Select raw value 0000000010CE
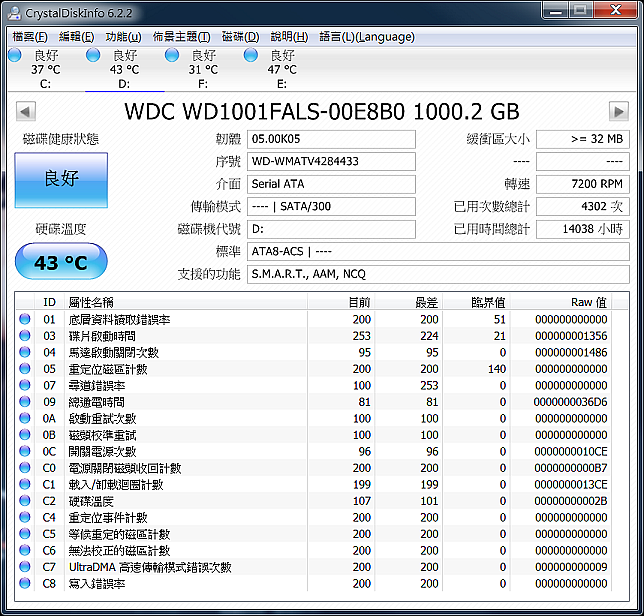 tap(571, 451)
